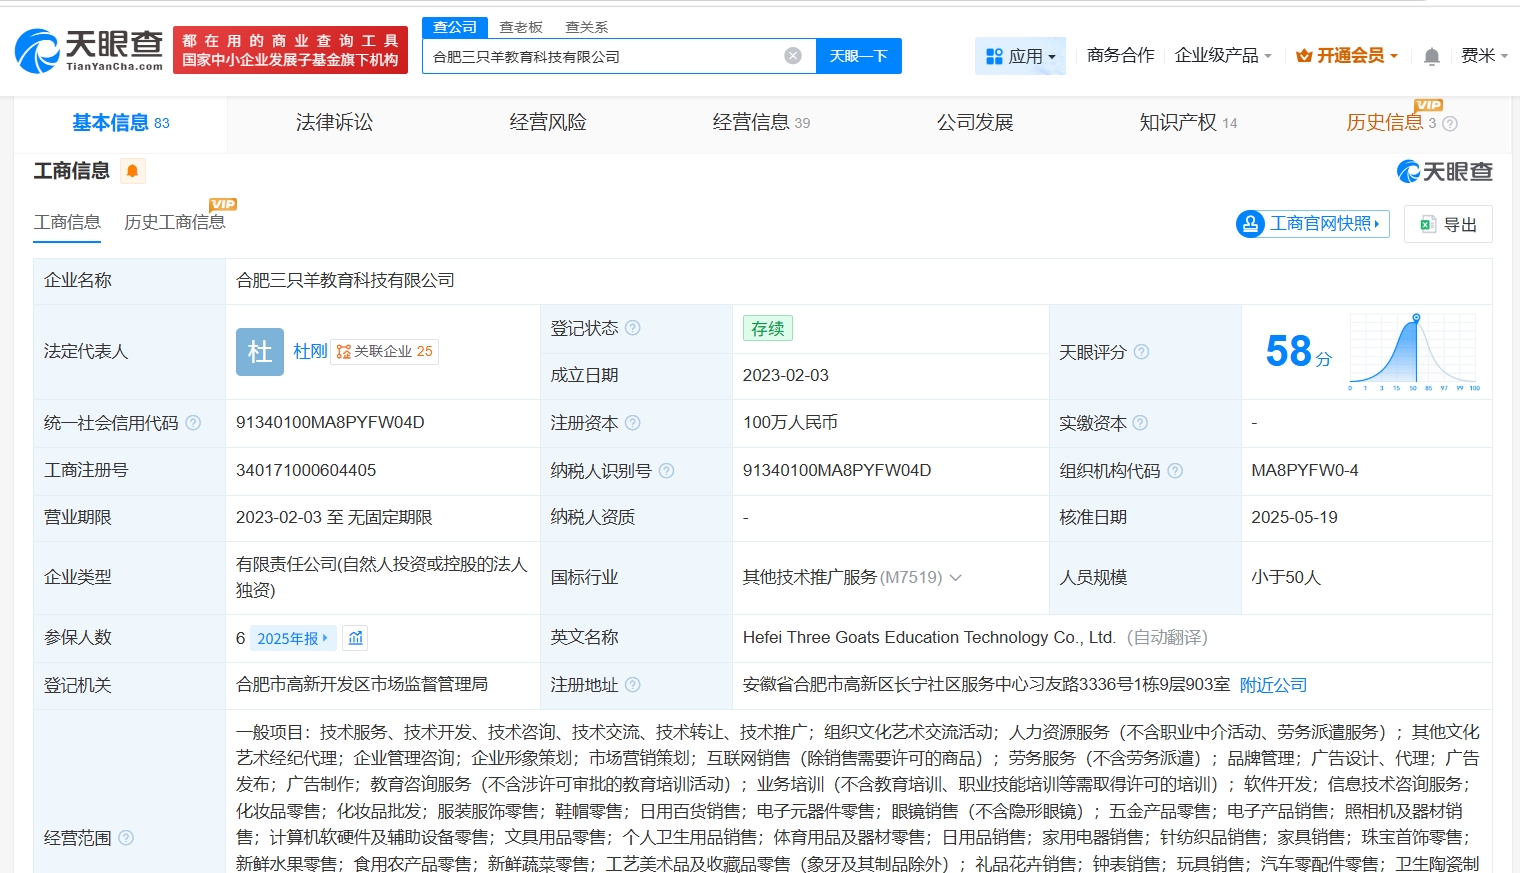Click the 天眼评分 distribution chart
The image size is (1520, 873).
coord(1414,352)
